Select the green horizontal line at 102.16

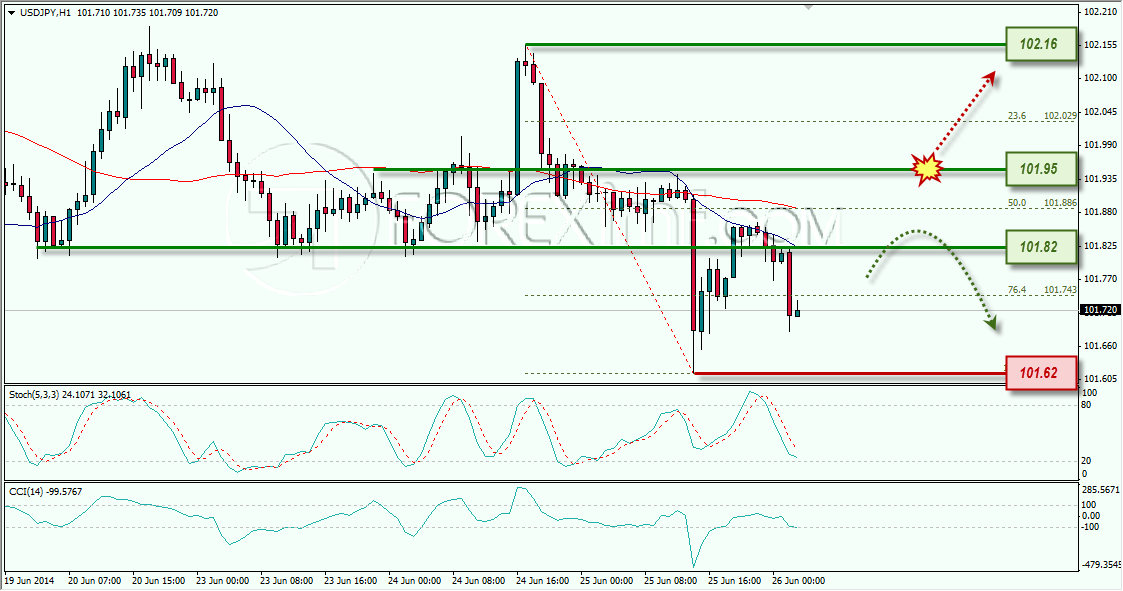(765, 44)
